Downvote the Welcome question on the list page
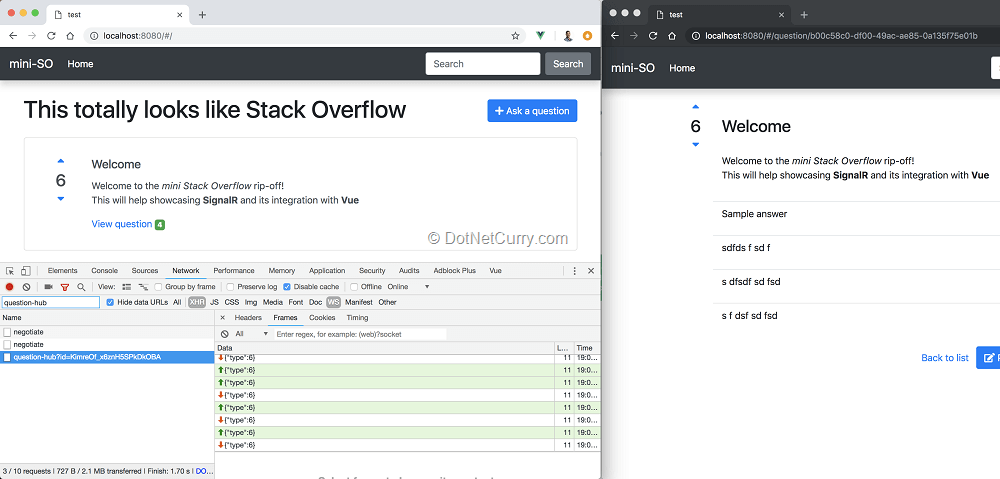This screenshot has height=479, width=1000. (61, 199)
